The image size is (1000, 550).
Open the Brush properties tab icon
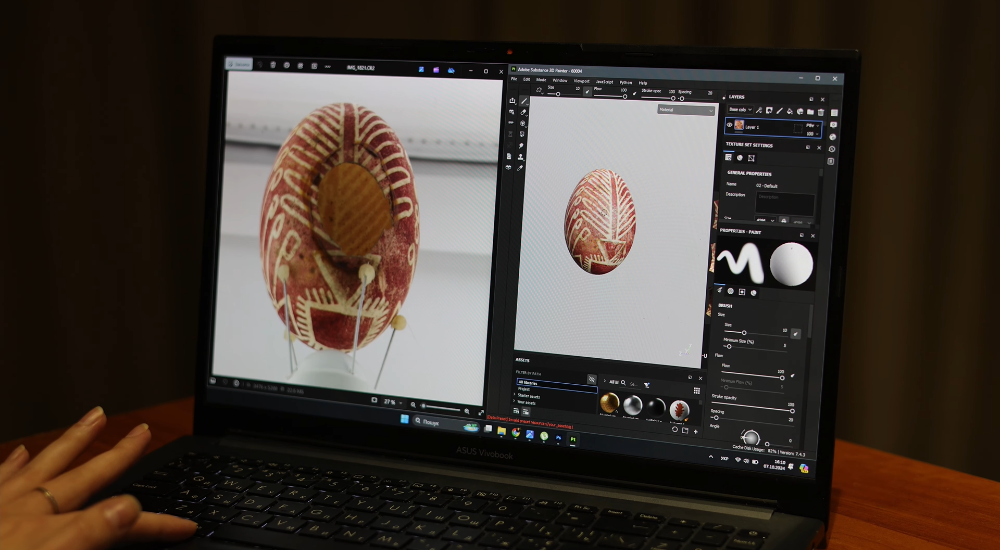click(719, 290)
